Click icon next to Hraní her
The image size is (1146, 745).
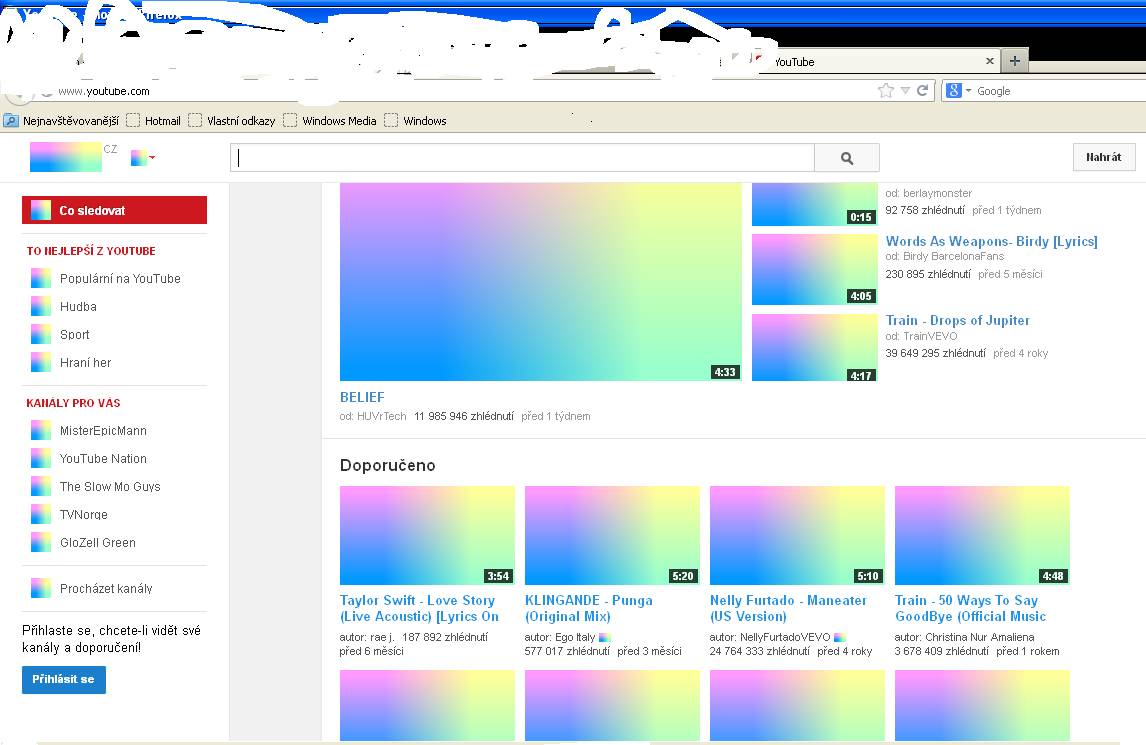pyautogui.click(x=41, y=362)
